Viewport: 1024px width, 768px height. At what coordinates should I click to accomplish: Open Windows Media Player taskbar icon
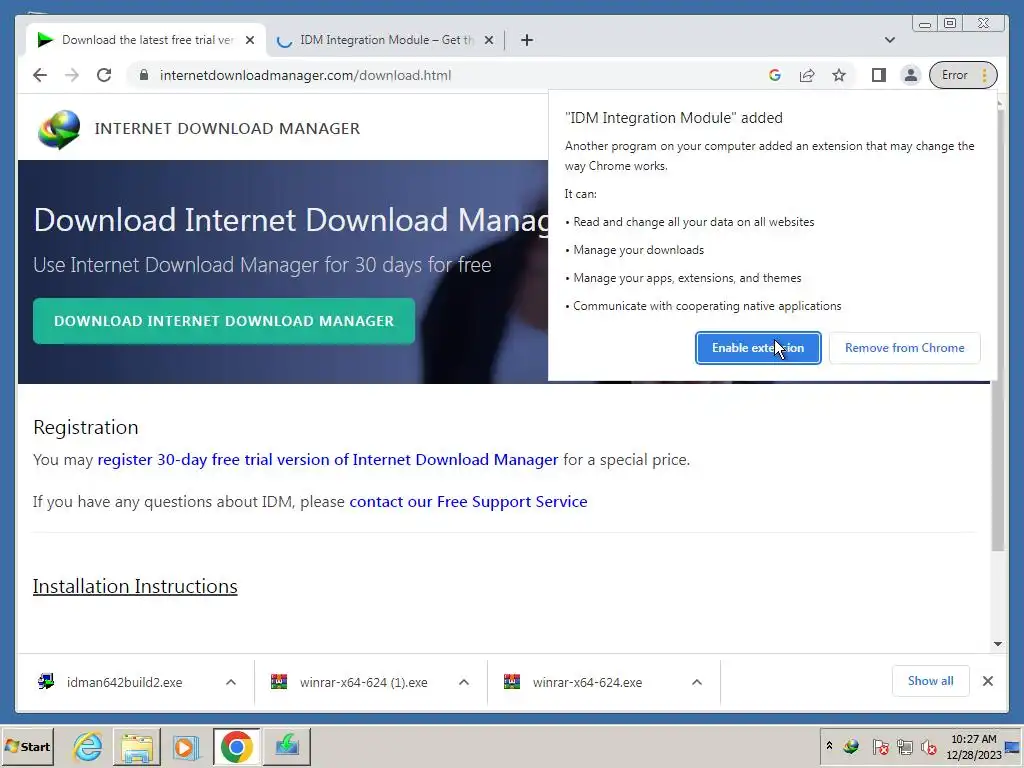tap(185, 746)
